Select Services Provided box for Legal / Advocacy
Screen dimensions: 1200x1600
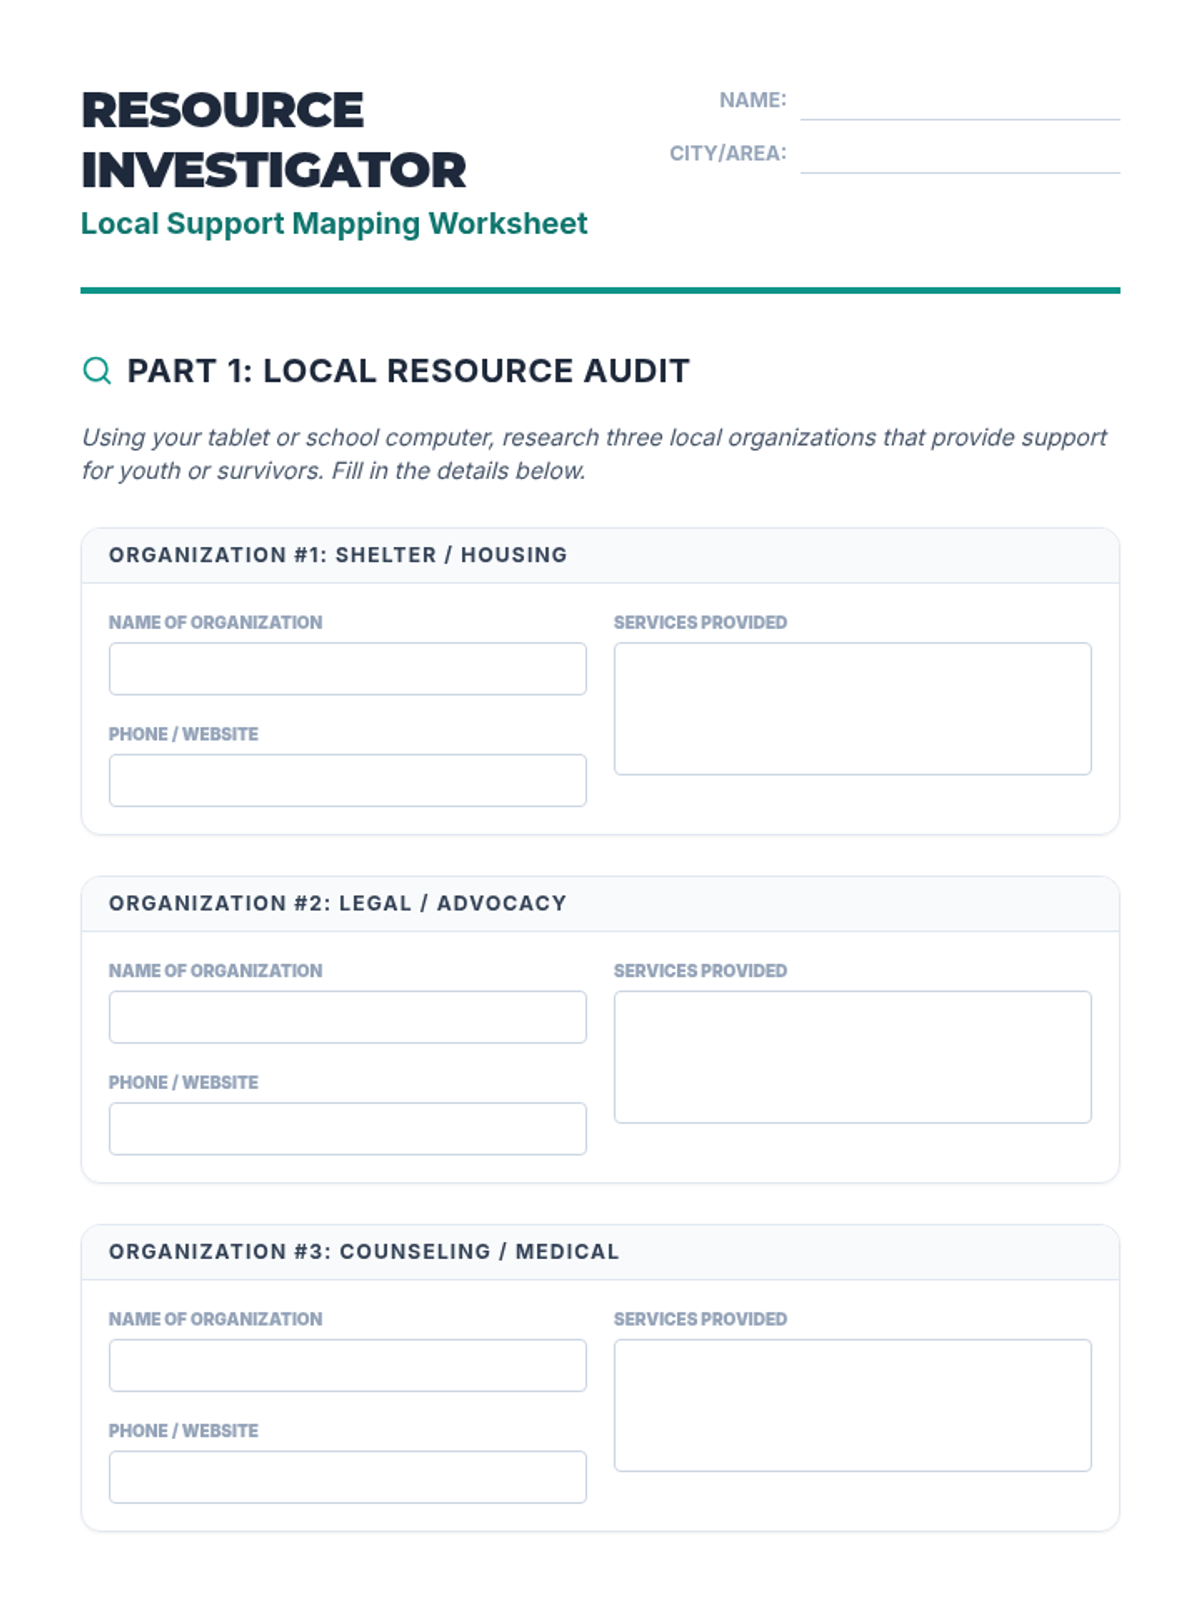pyautogui.click(x=852, y=1057)
